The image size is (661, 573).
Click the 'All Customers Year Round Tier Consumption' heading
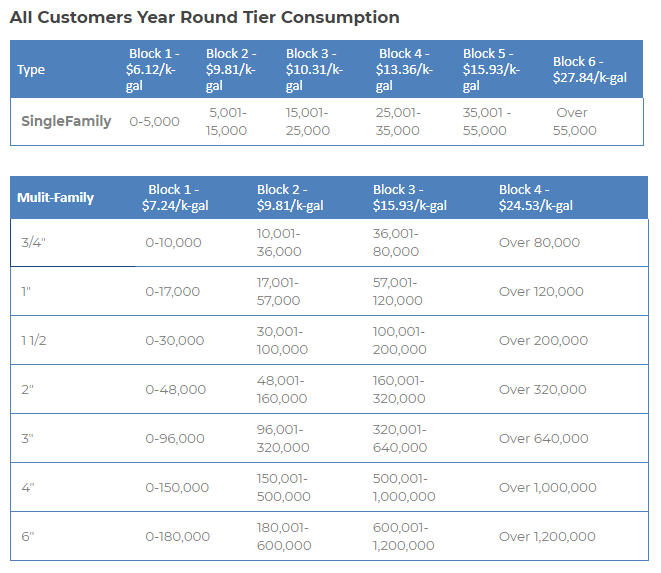pos(204,17)
